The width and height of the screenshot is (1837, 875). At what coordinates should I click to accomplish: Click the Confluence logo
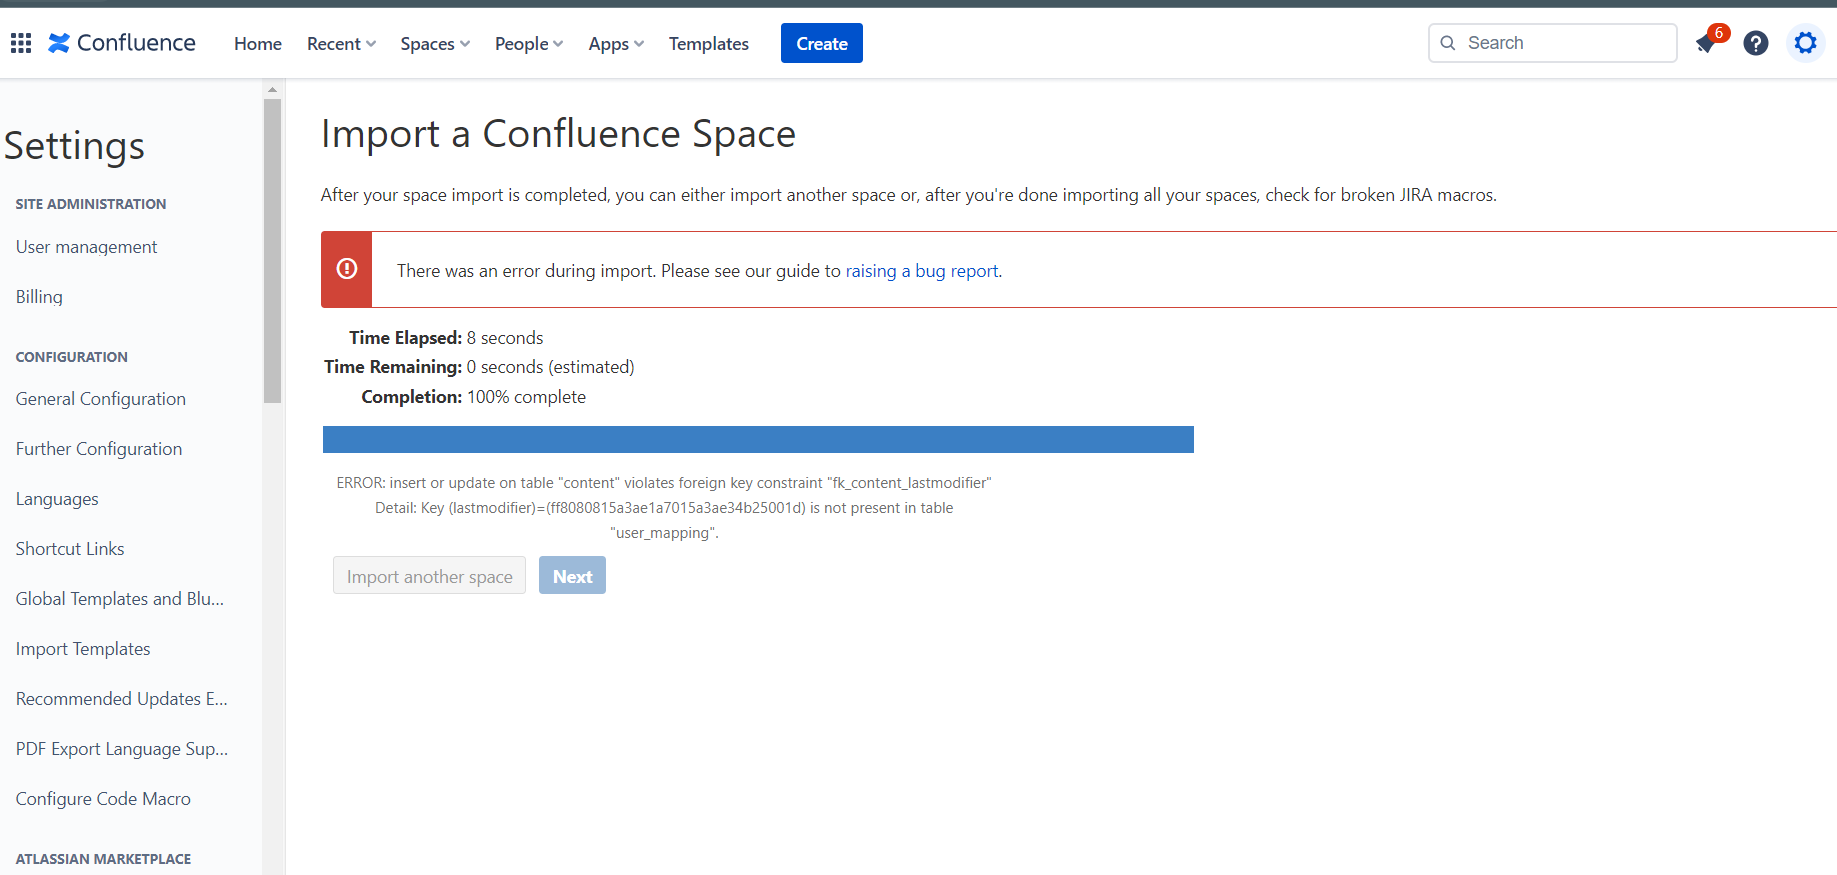click(122, 43)
